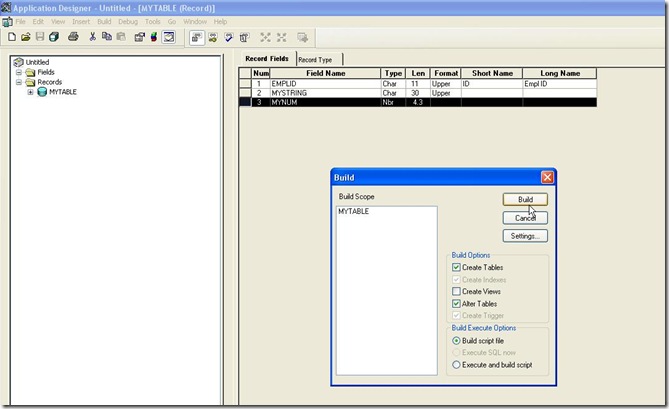Image resolution: width=669 pixels, height=409 pixels.
Task: Uncheck the Alter Tables option
Action: [457, 303]
